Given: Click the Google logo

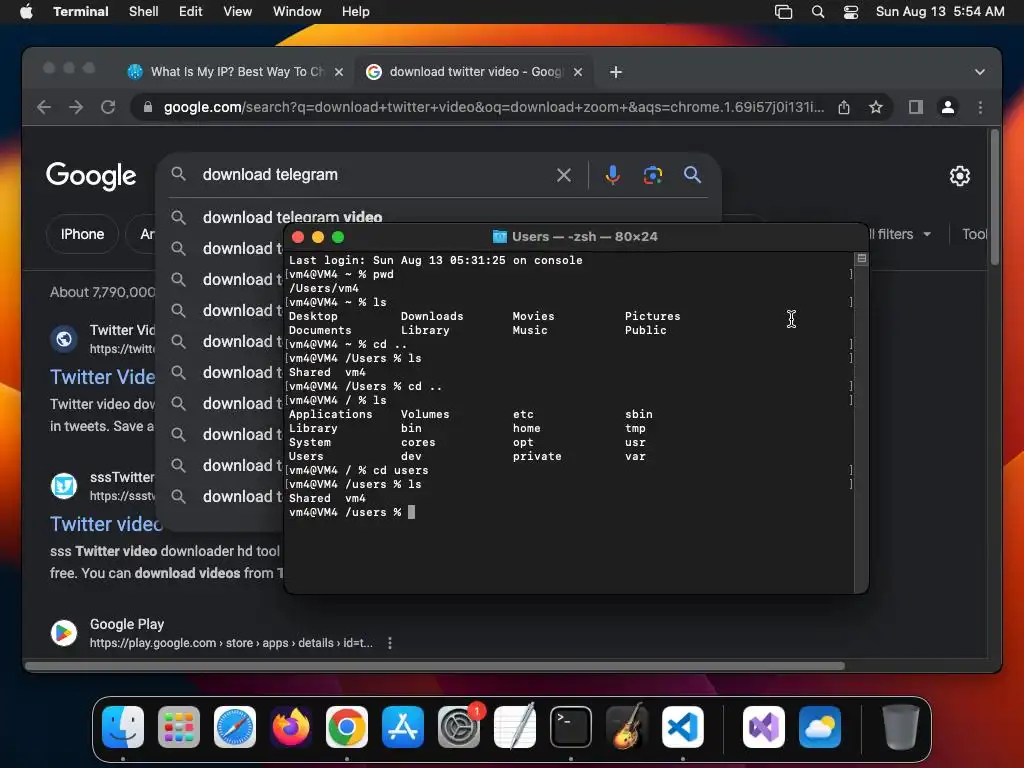Looking at the screenshot, I should click(x=91, y=175).
